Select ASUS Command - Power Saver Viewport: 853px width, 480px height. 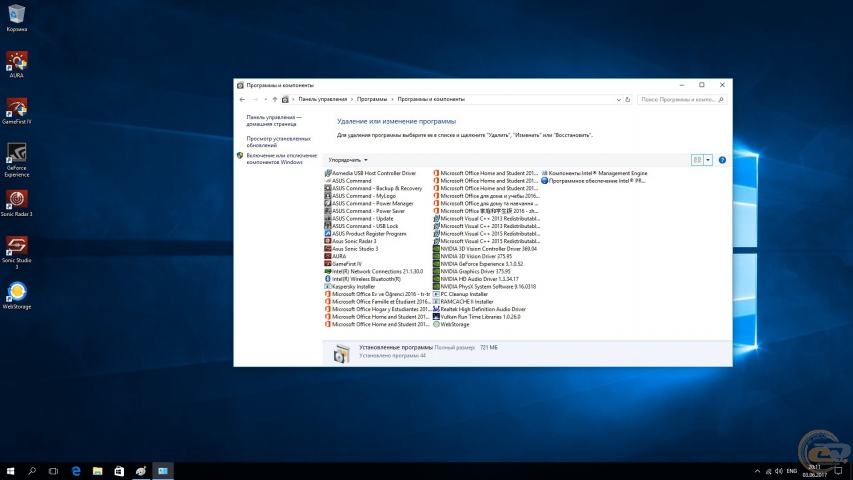pos(365,211)
